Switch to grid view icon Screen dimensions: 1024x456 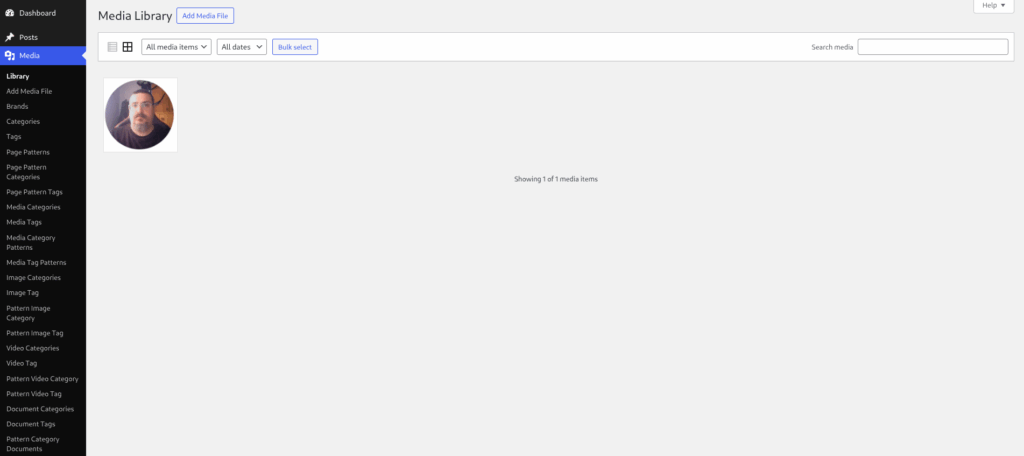point(128,47)
